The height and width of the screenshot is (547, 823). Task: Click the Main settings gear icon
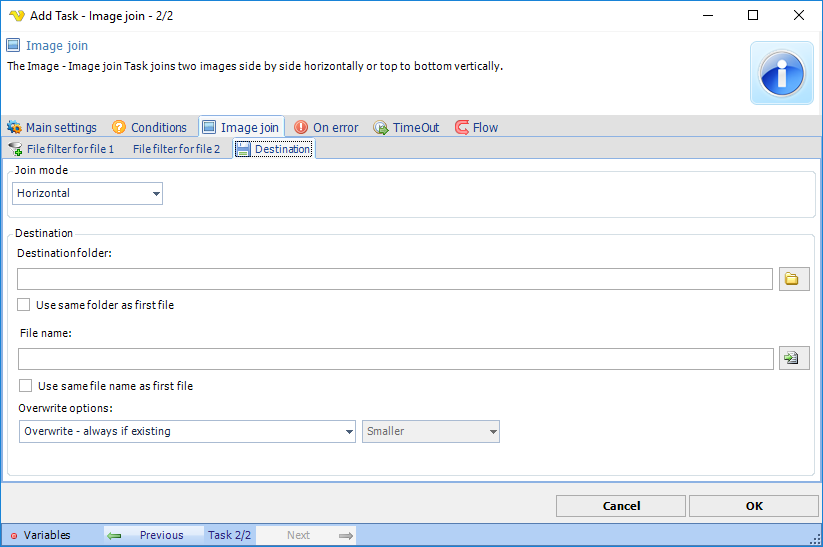point(14,128)
